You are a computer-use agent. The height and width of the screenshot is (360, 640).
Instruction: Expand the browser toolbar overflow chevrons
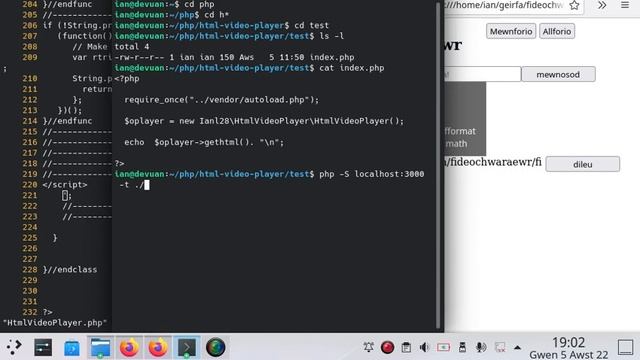(x=602, y=6)
